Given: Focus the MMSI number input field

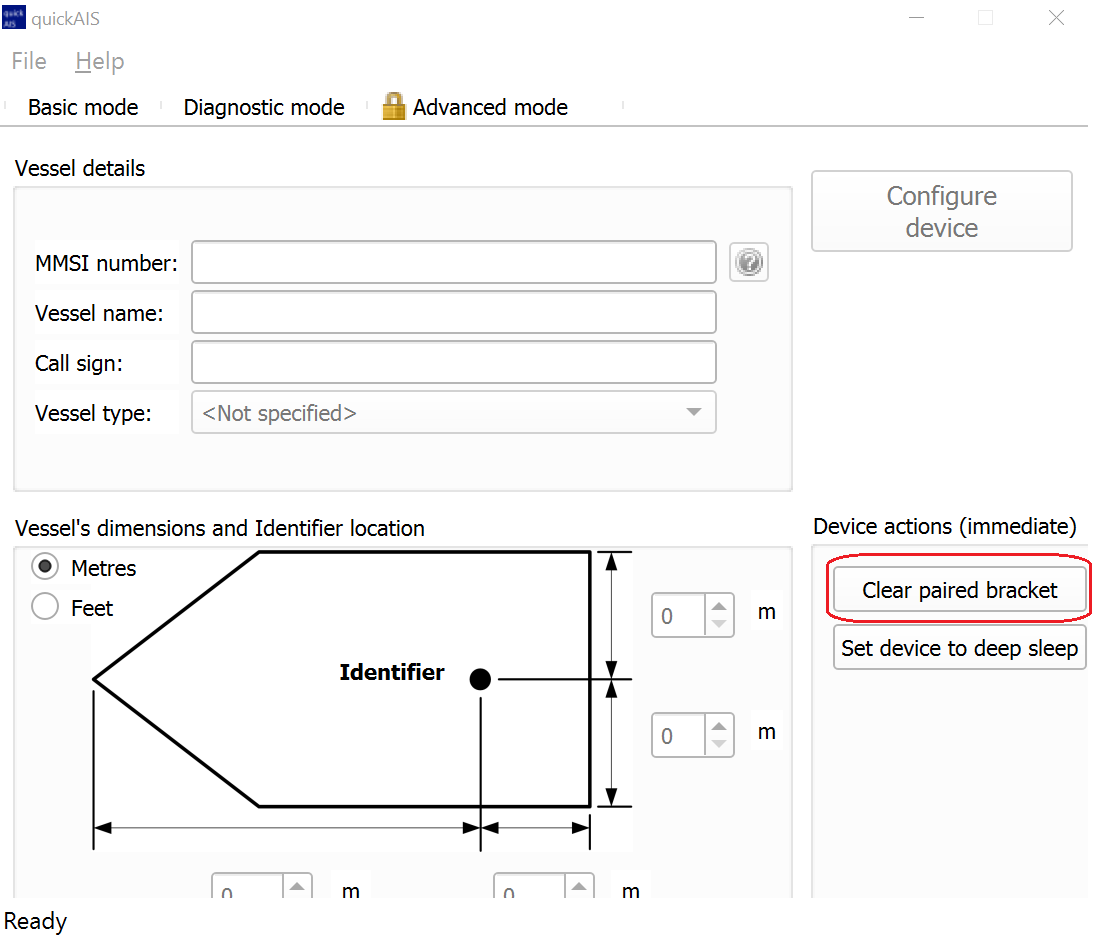Looking at the screenshot, I should pyautogui.click(x=453, y=263).
